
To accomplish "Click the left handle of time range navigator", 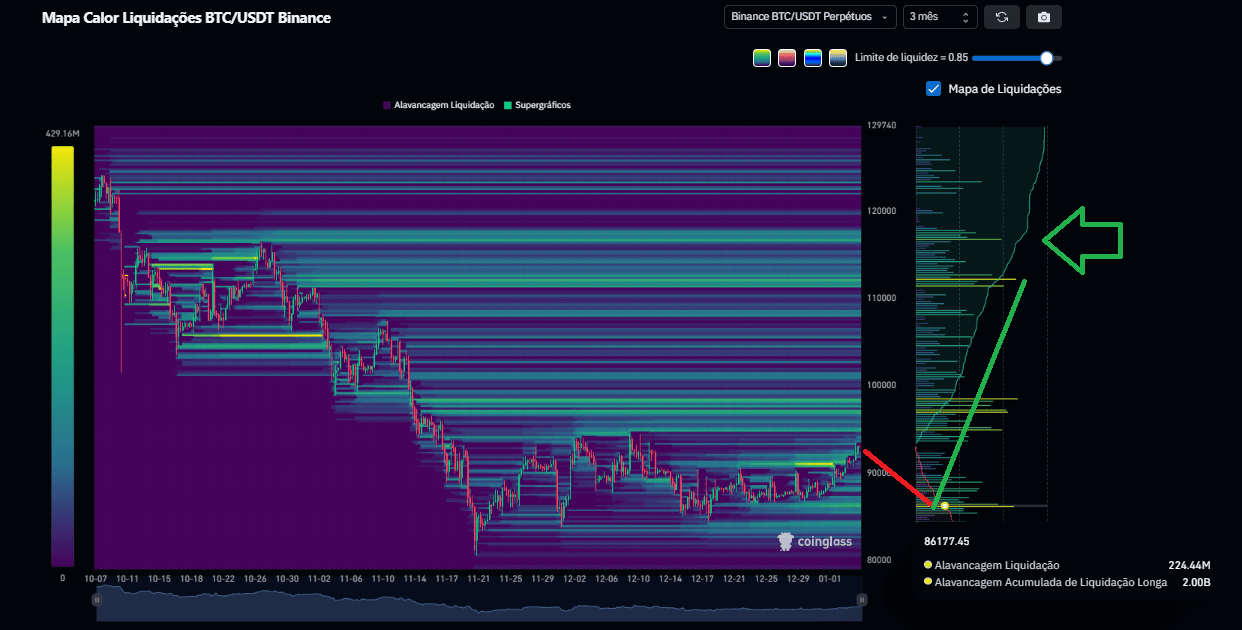I will [x=97, y=600].
